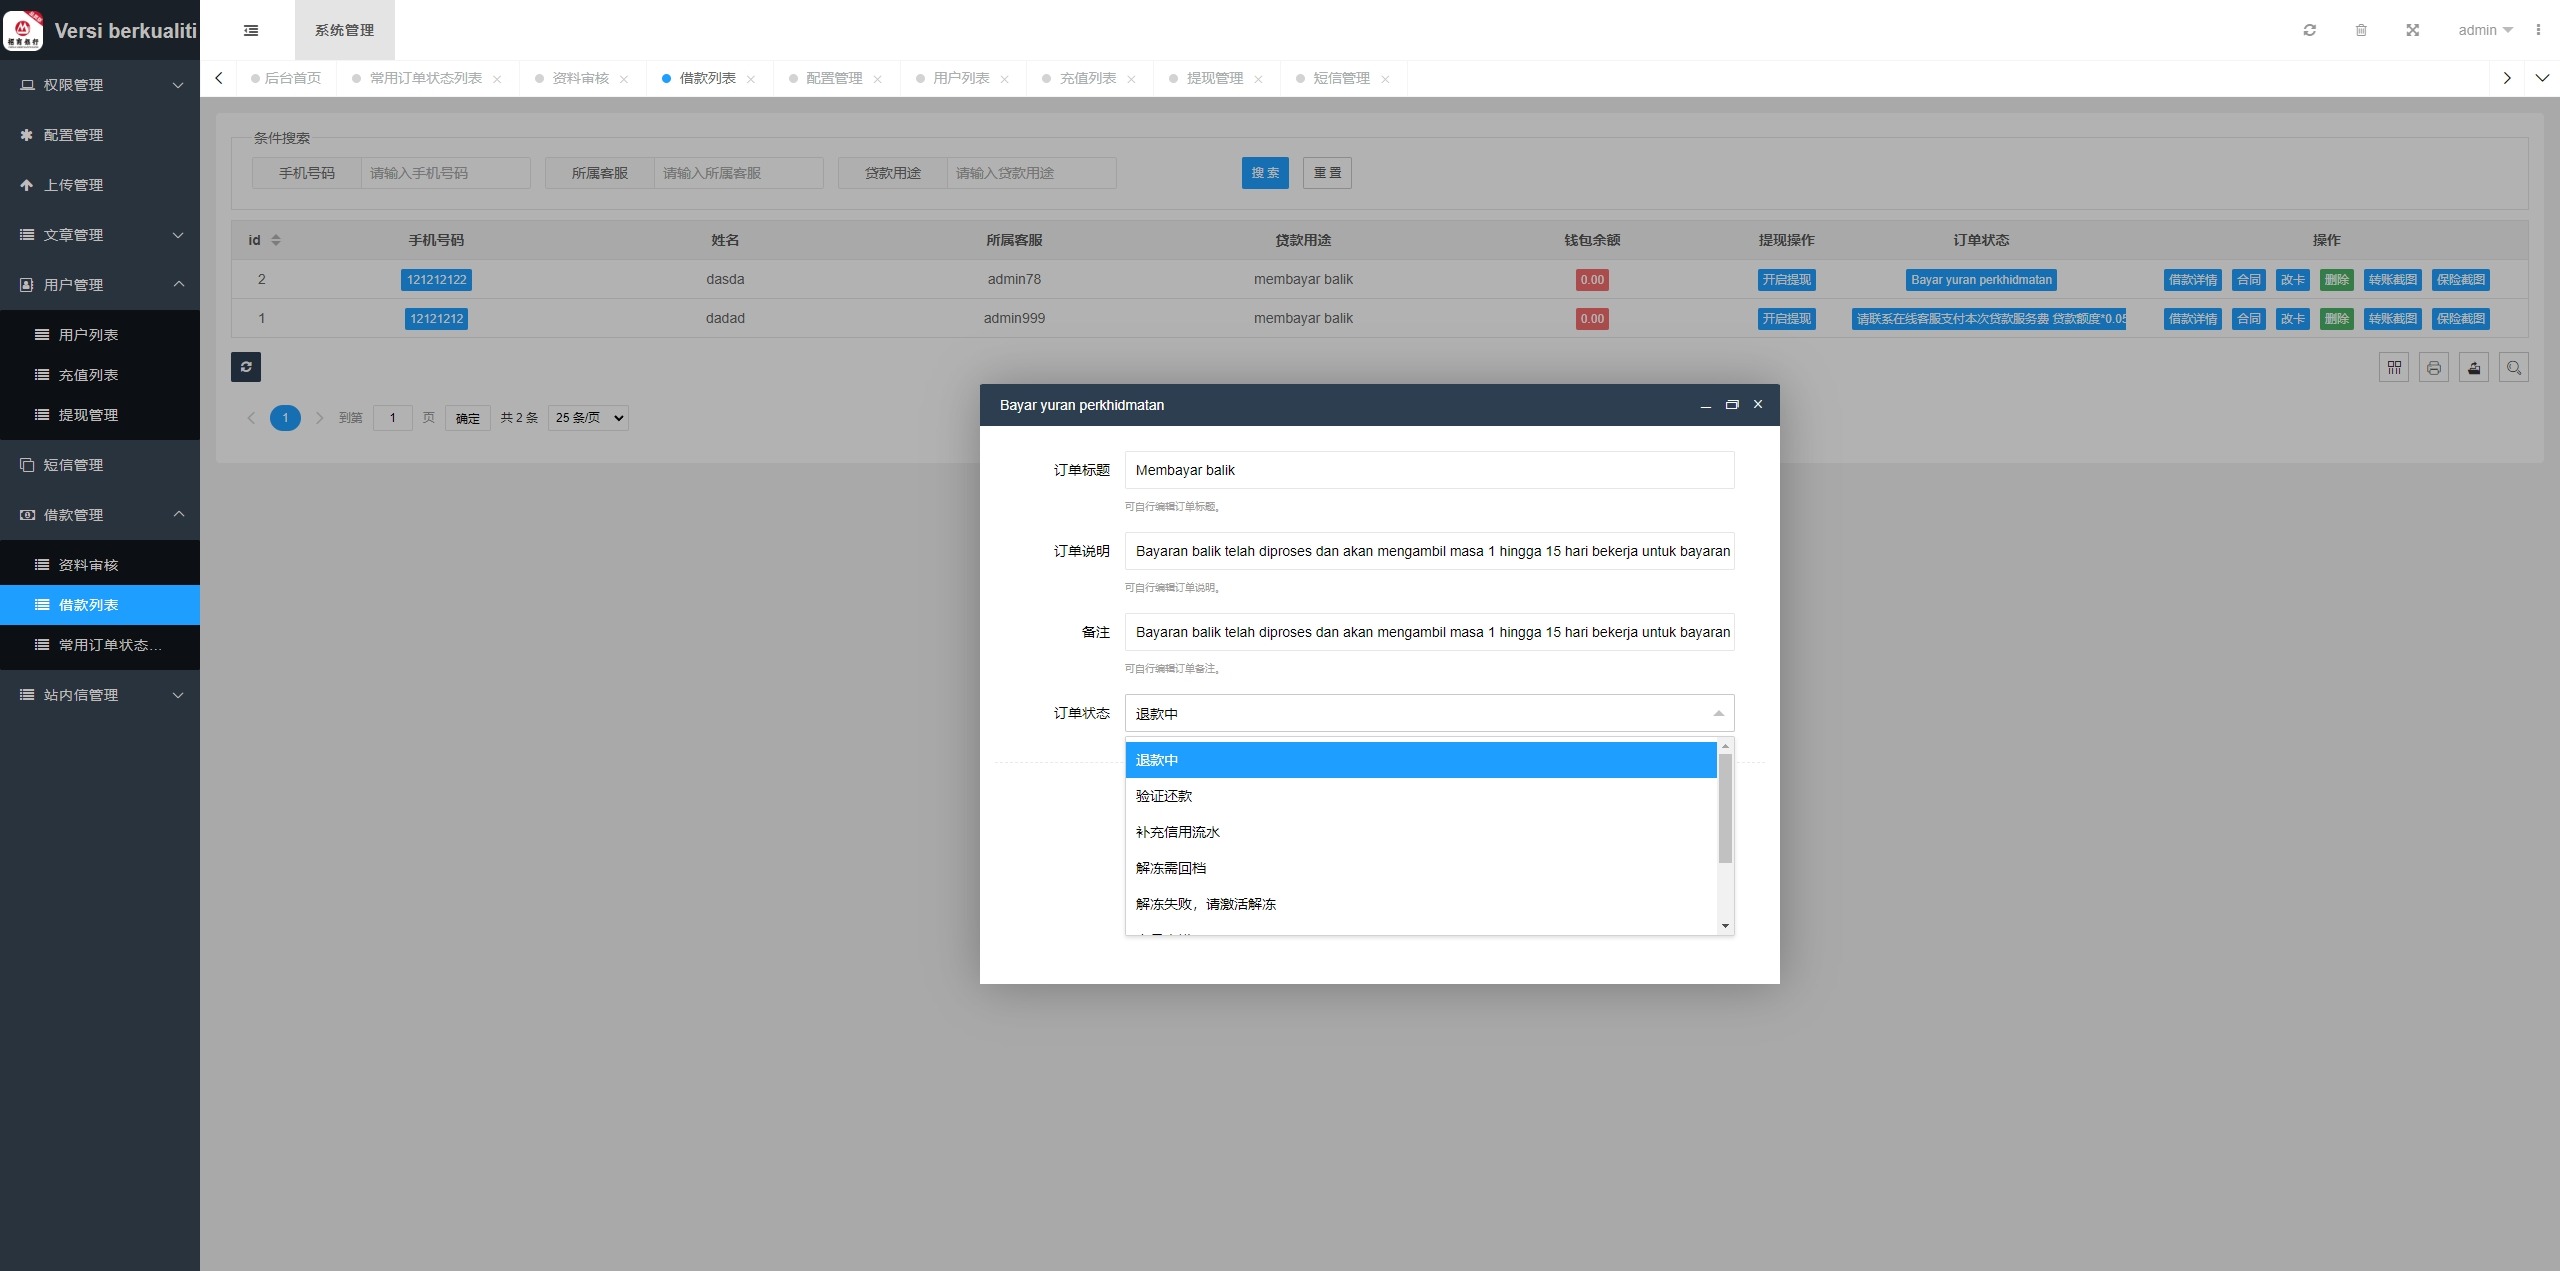
Task: Go to next page arrow in pagination
Action: [319, 418]
